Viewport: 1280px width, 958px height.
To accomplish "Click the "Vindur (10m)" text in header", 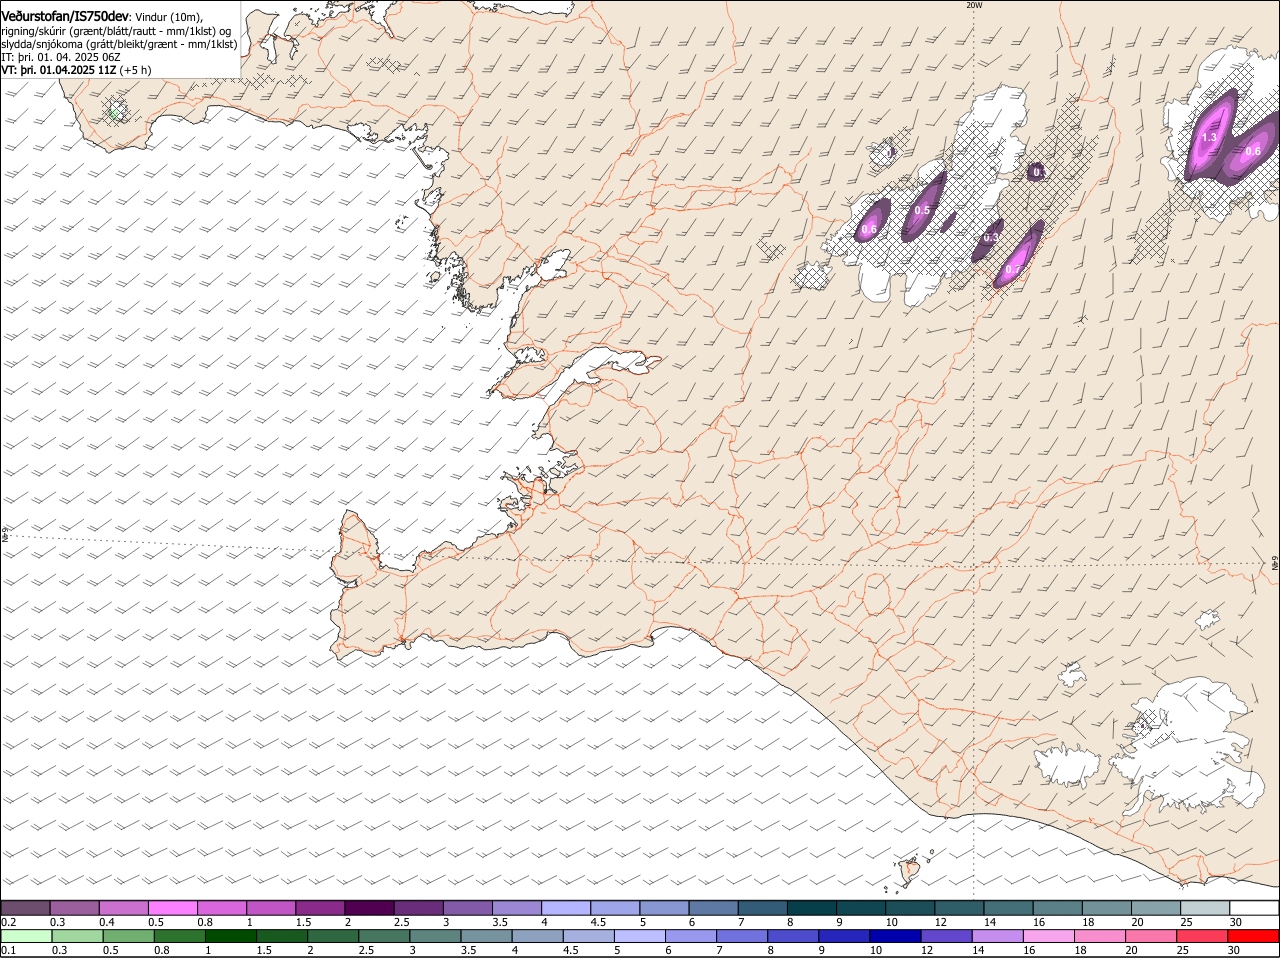I will click(x=168, y=18).
